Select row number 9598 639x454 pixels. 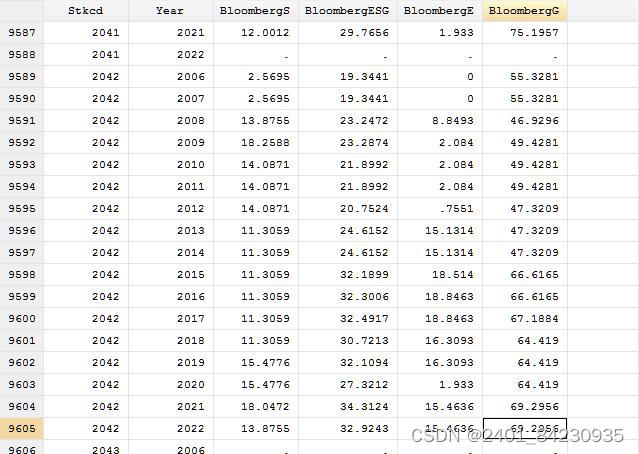click(22, 275)
